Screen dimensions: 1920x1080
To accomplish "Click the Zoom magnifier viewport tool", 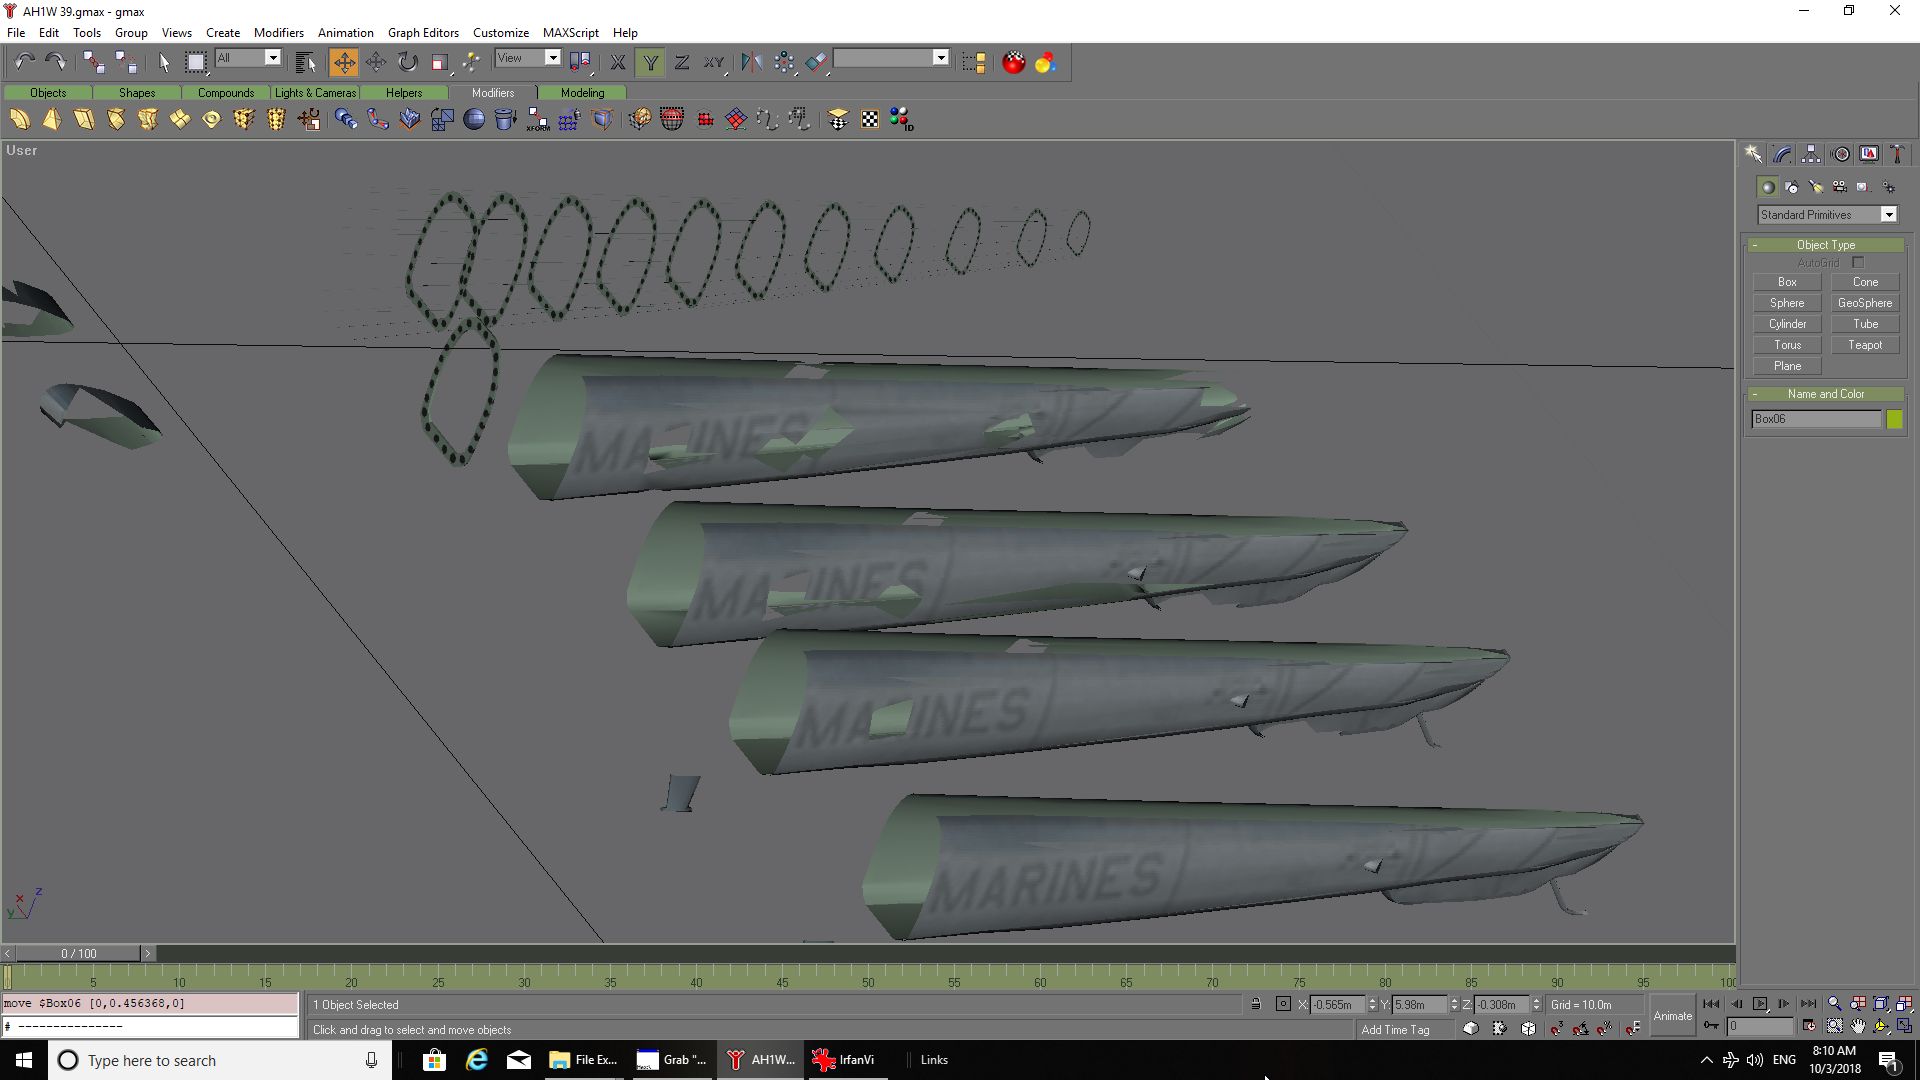I will (x=1834, y=1004).
